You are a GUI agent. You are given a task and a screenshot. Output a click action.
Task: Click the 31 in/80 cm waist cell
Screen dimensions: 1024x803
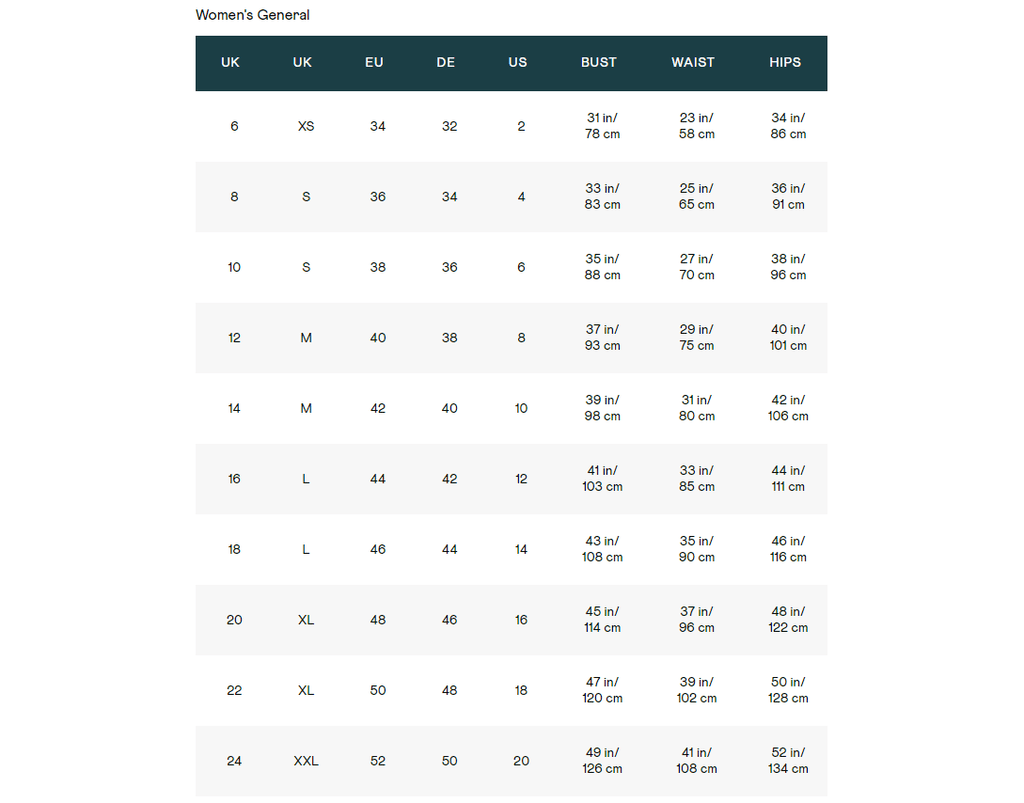click(x=697, y=408)
